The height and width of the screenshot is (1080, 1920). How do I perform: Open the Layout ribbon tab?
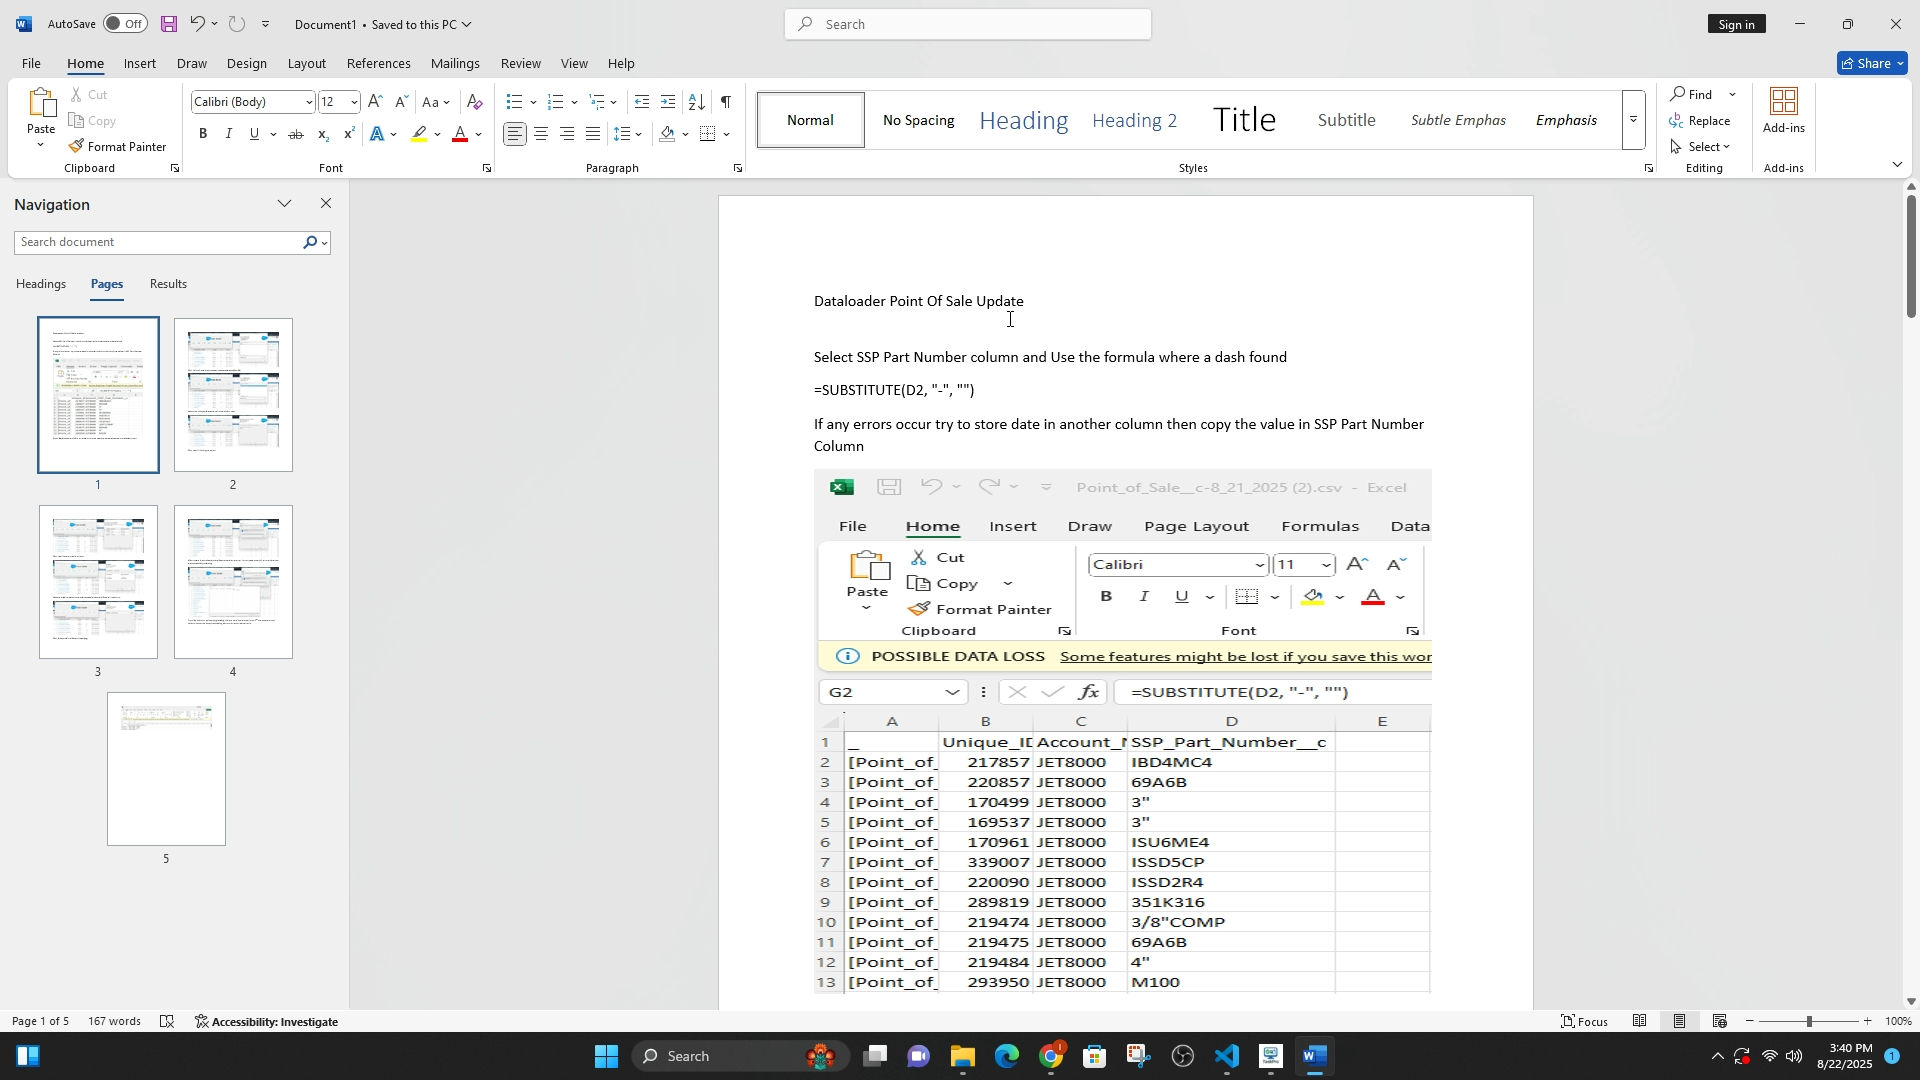306,63
